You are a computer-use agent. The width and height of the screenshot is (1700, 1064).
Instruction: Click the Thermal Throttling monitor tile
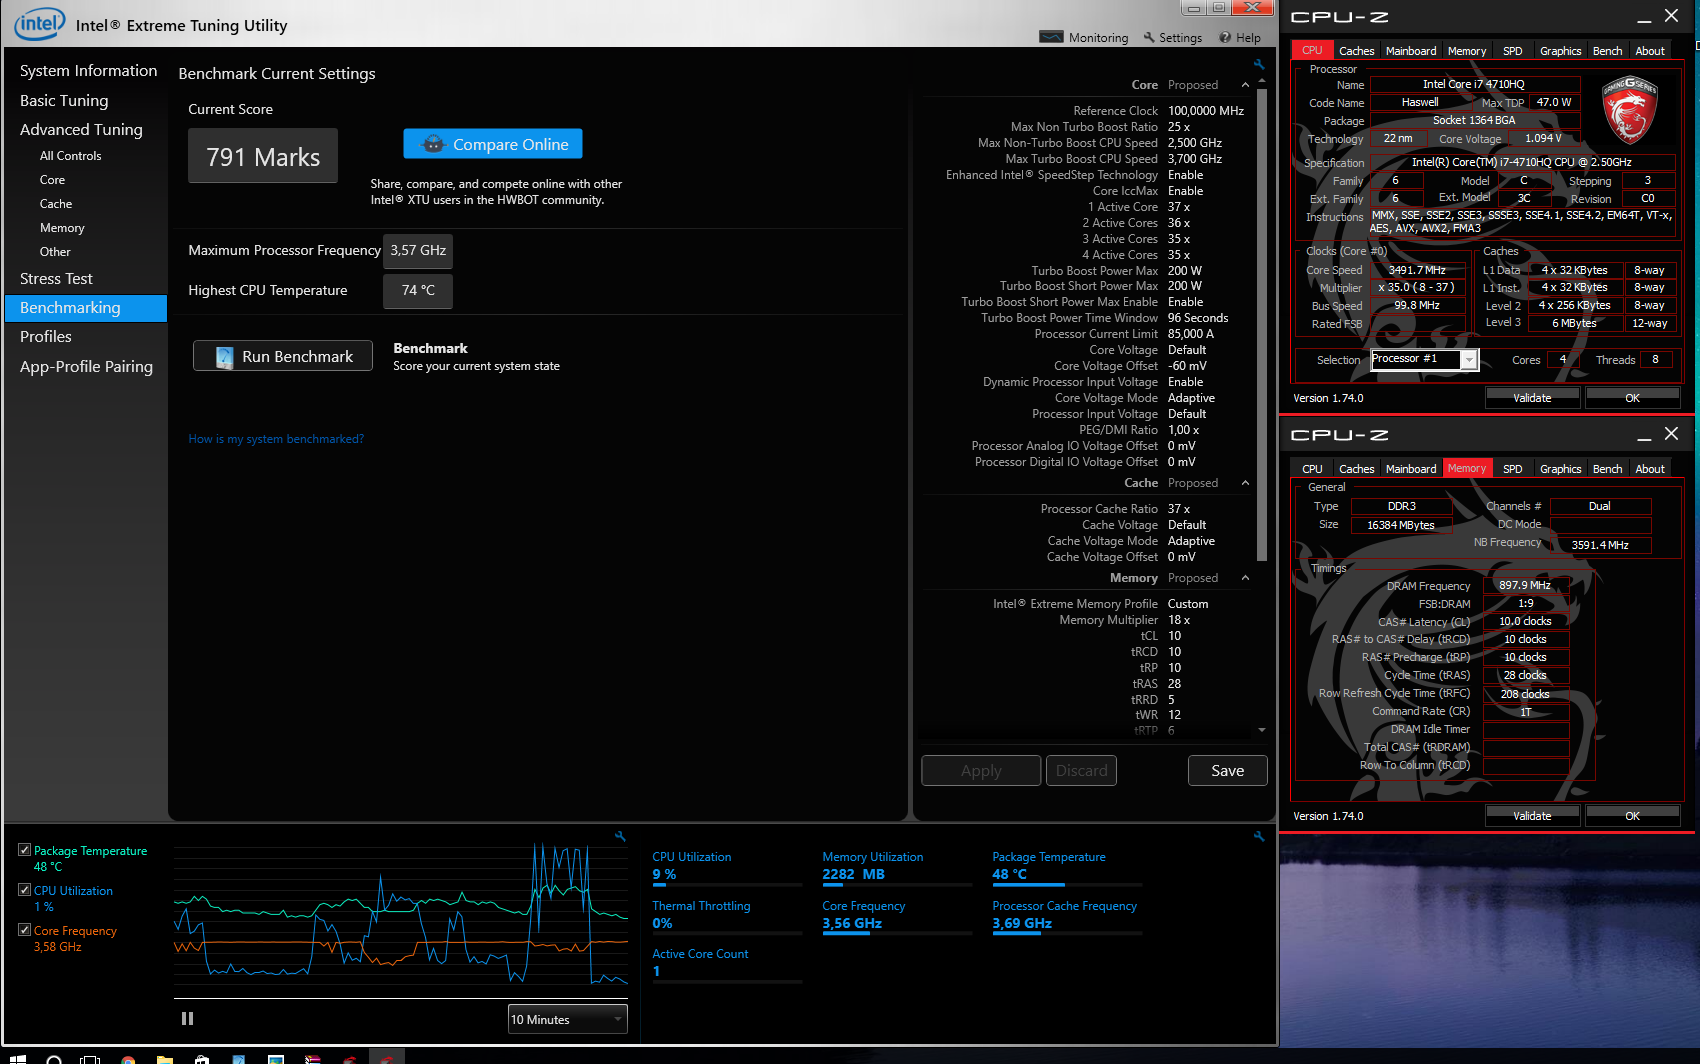click(x=727, y=915)
